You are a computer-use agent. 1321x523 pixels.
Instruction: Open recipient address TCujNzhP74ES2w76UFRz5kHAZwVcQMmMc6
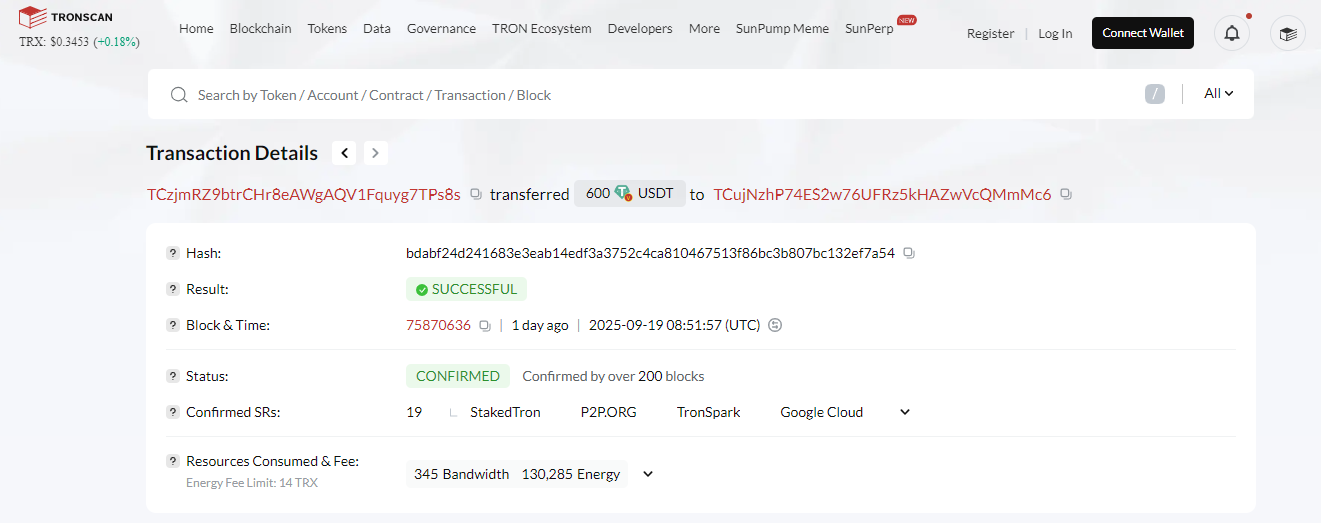click(882, 194)
